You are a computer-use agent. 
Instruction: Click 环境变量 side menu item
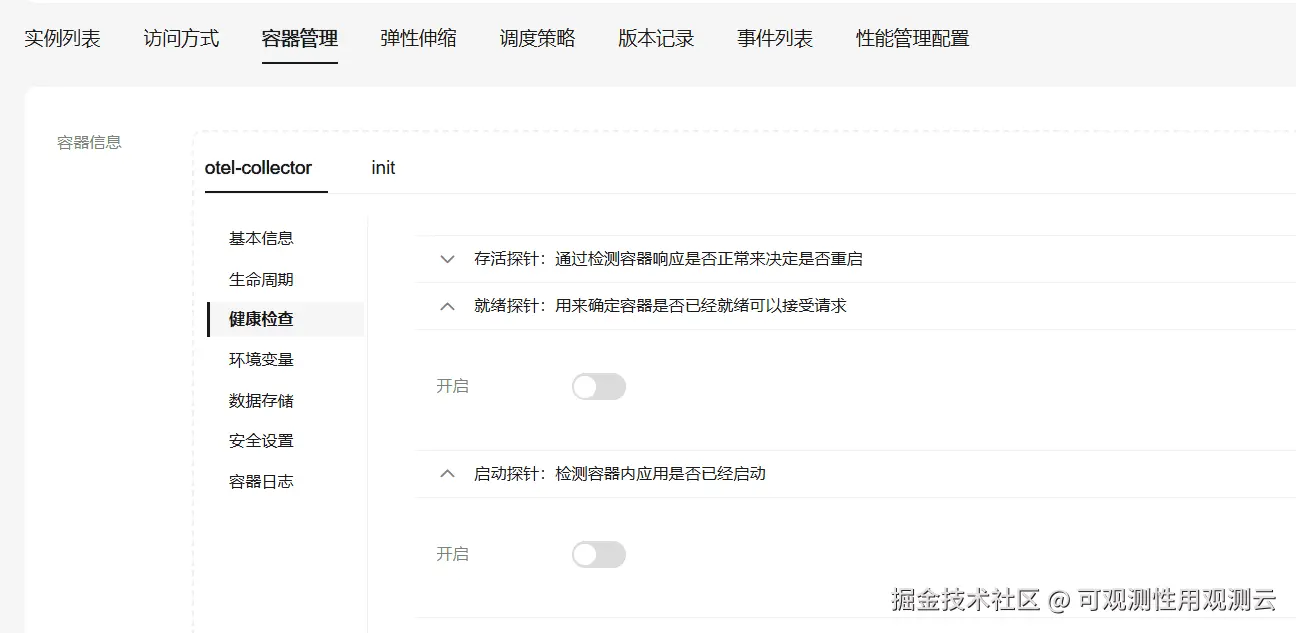pyautogui.click(x=261, y=359)
